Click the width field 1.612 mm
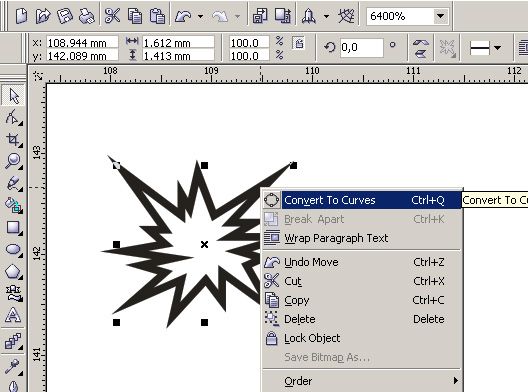Screen dimensions: 528x392 pyautogui.click(x=178, y=43)
